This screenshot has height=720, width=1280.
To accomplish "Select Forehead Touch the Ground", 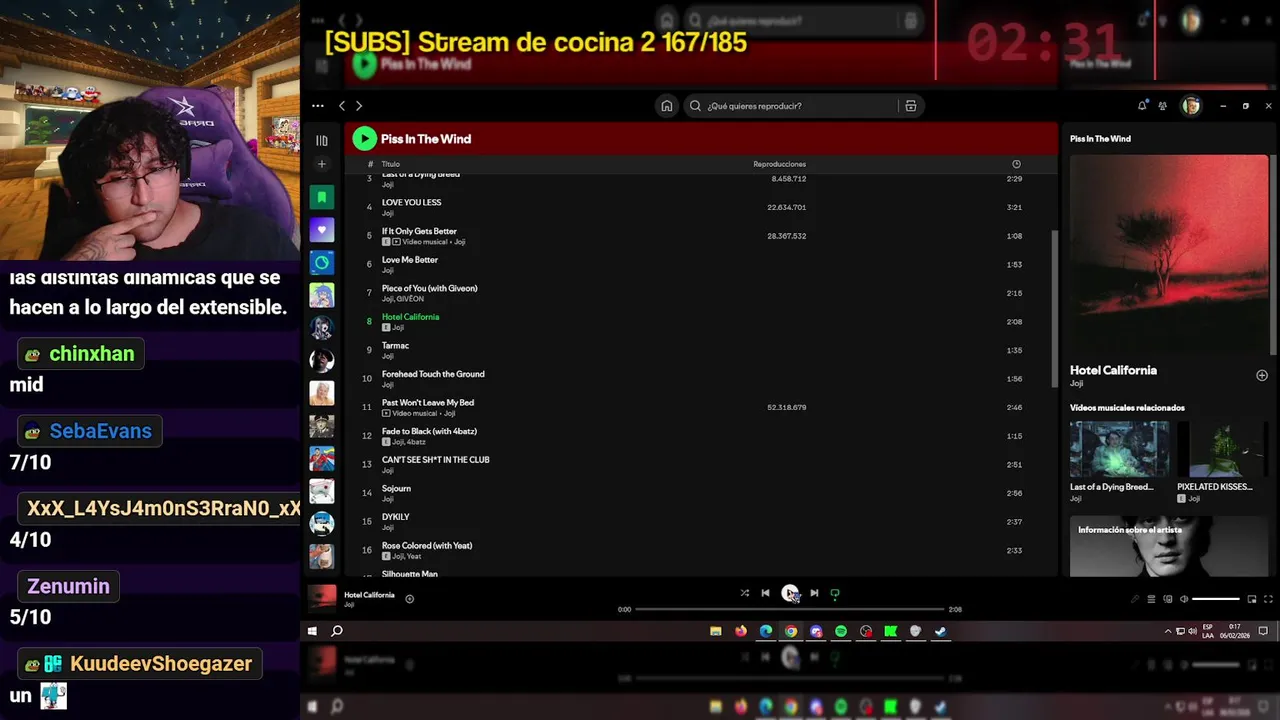I will (x=700, y=379).
